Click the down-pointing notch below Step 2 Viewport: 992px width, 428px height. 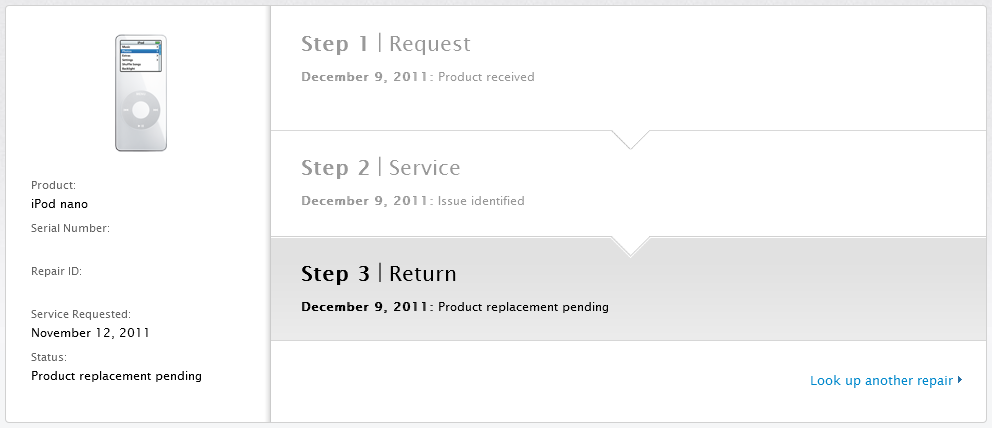coord(630,247)
